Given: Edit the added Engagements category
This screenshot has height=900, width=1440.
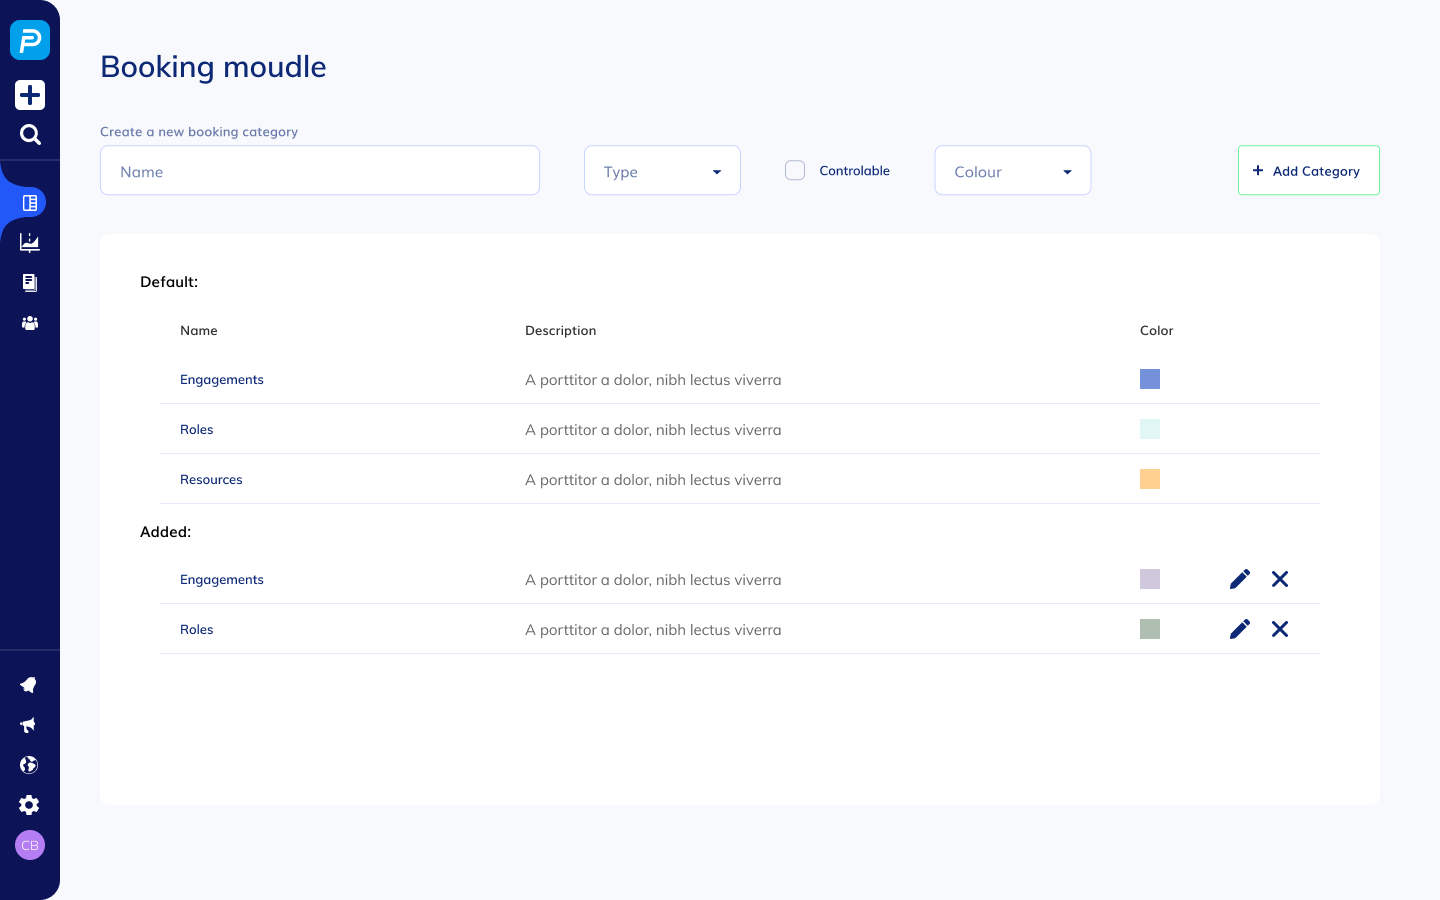Looking at the screenshot, I should pyautogui.click(x=1240, y=579).
